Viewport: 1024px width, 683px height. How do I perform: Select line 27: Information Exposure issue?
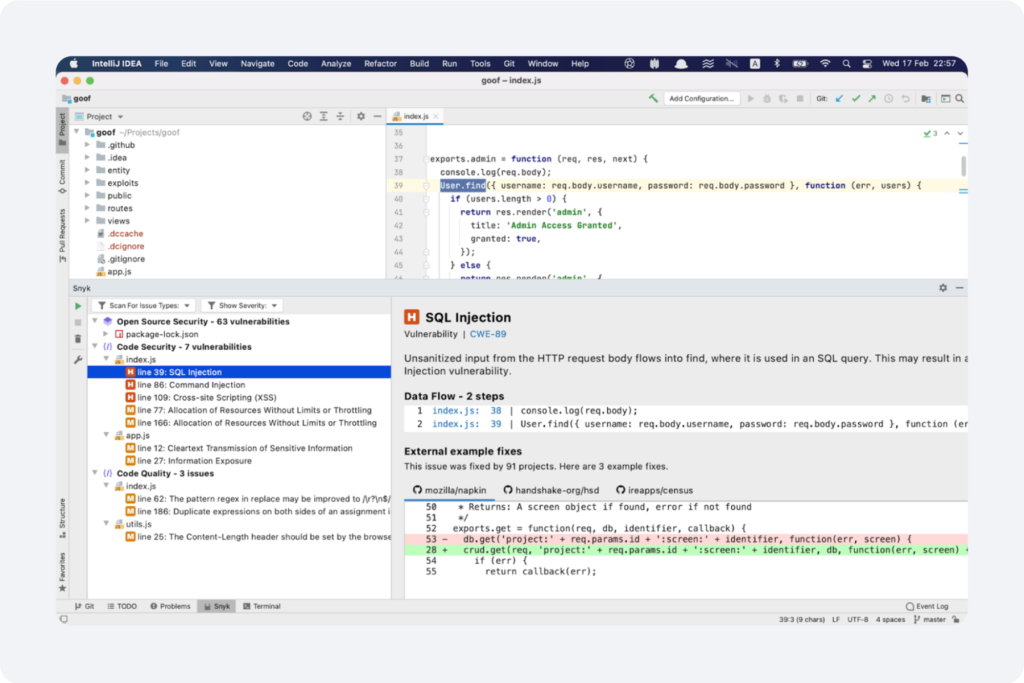194,461
